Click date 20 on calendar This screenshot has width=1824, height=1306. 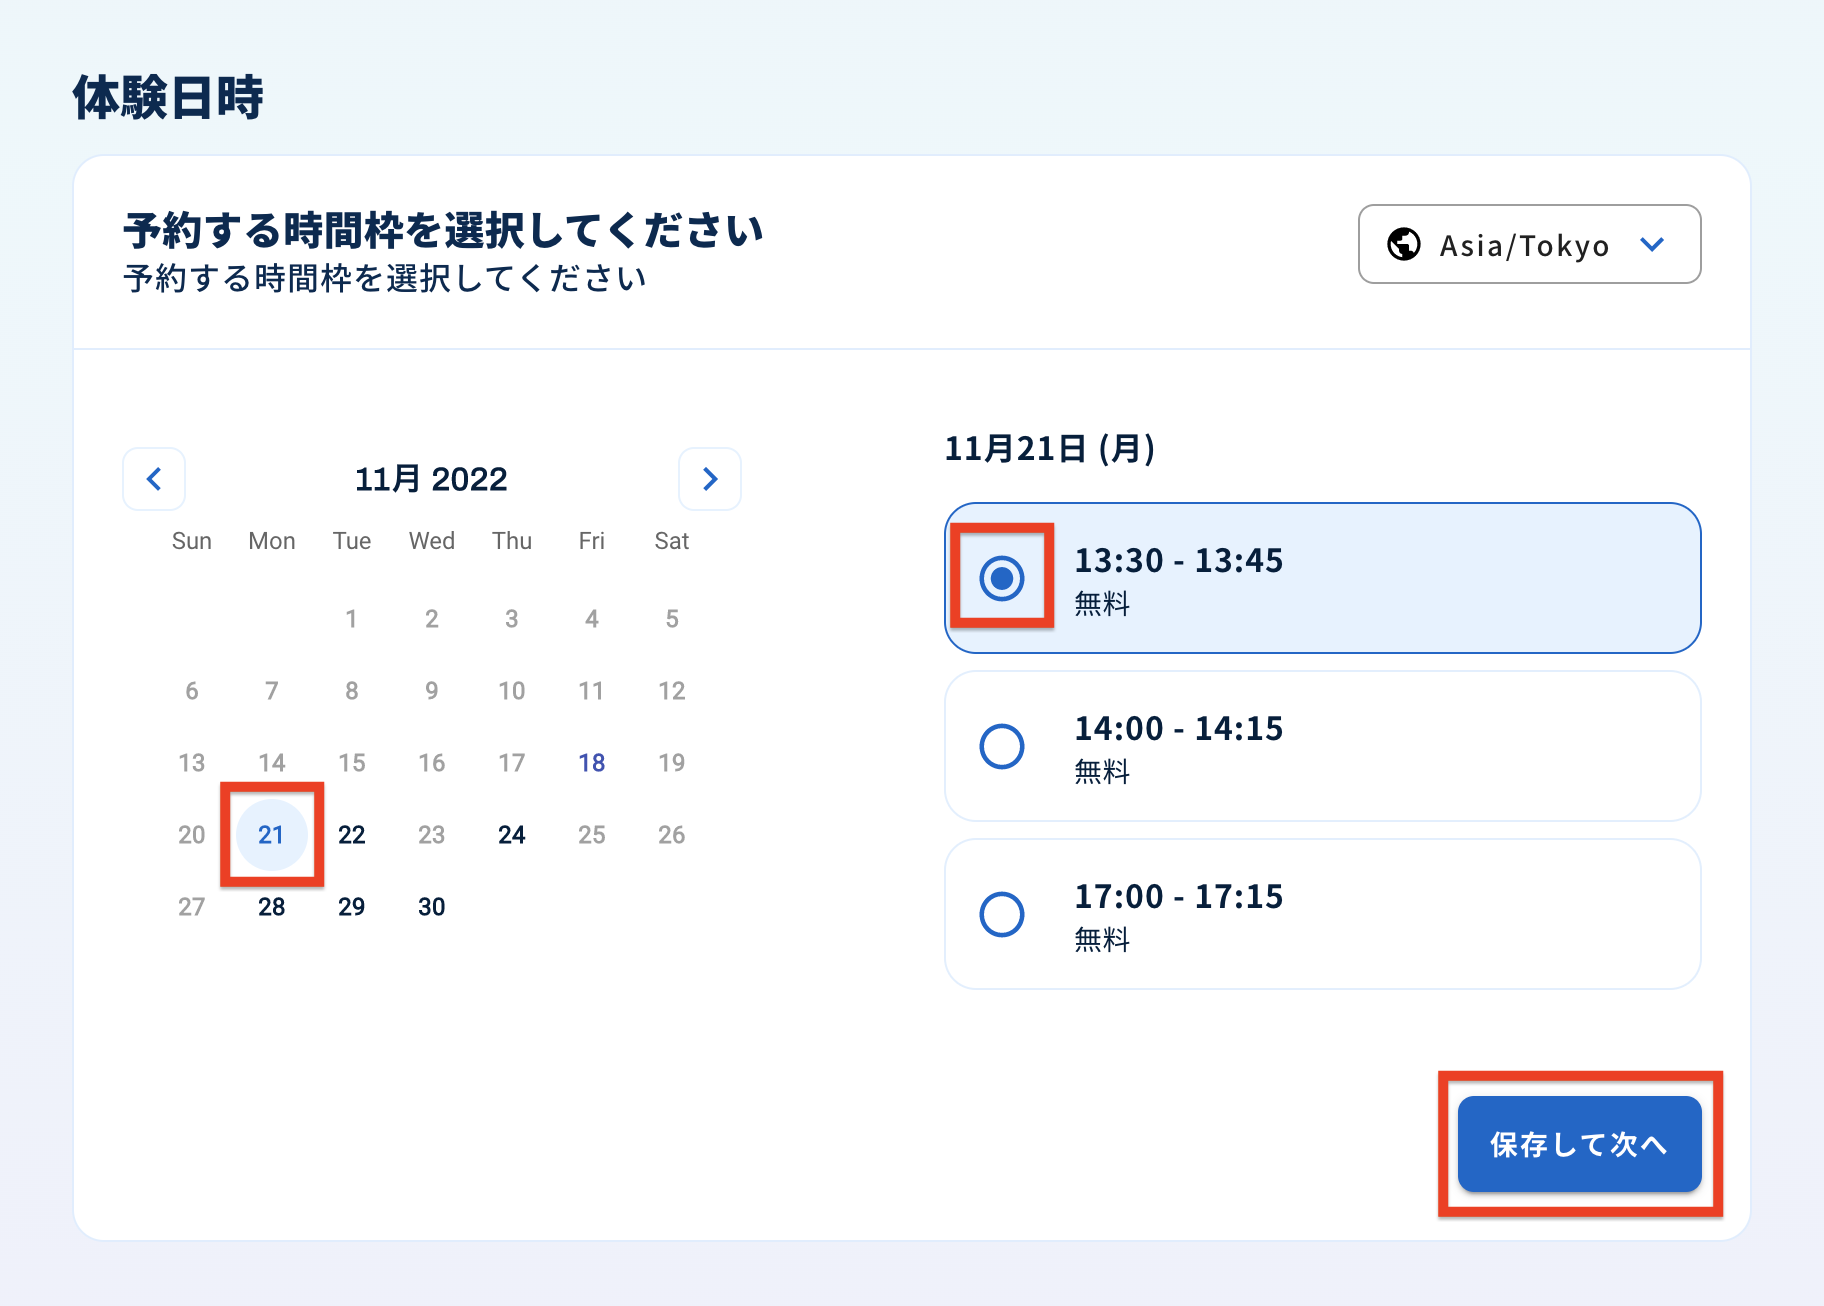pos(192,835)
